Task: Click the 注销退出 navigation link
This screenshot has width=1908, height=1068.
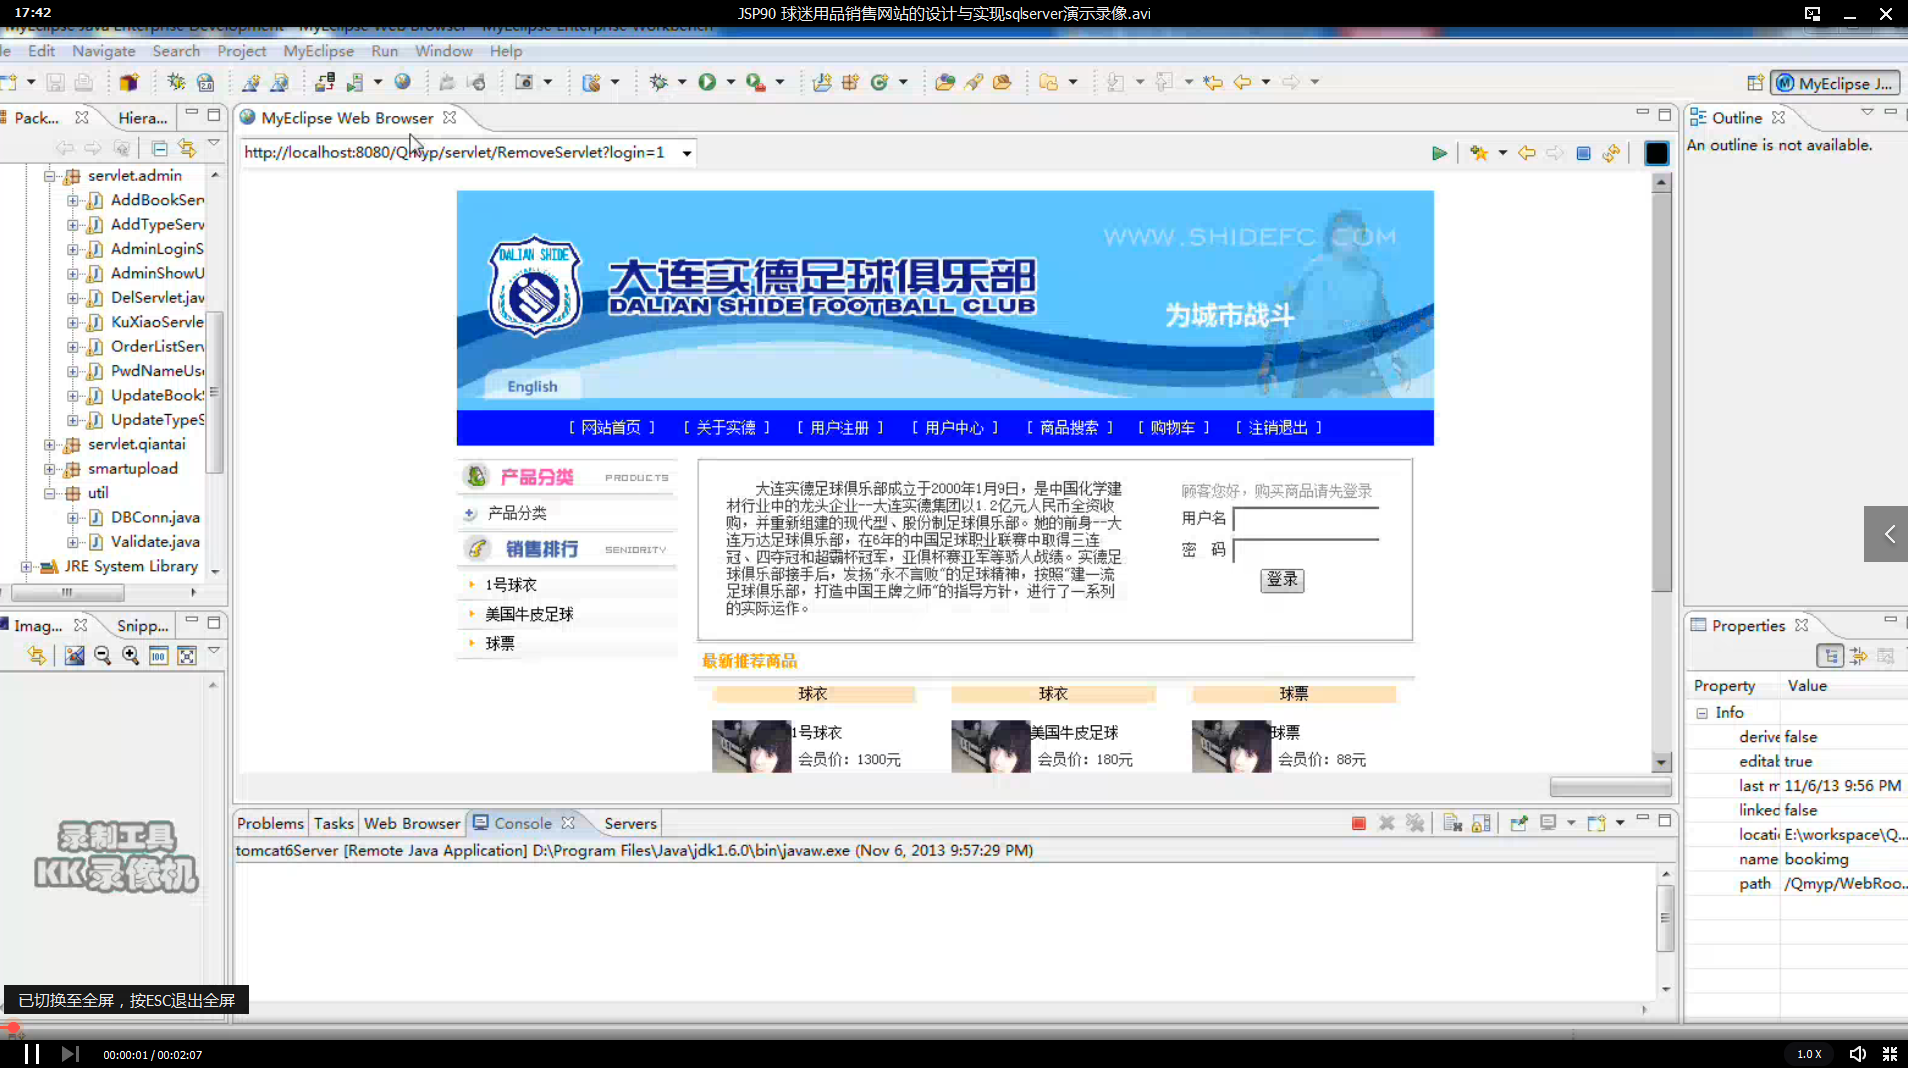Action: coord(1278,428)
